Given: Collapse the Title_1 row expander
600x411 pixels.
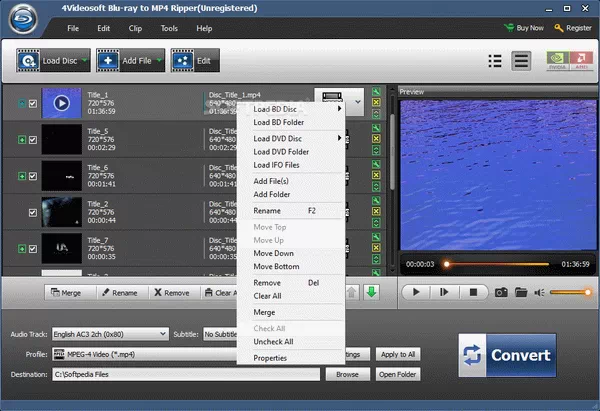Looking at the screenshot, I should coord(22,103).
